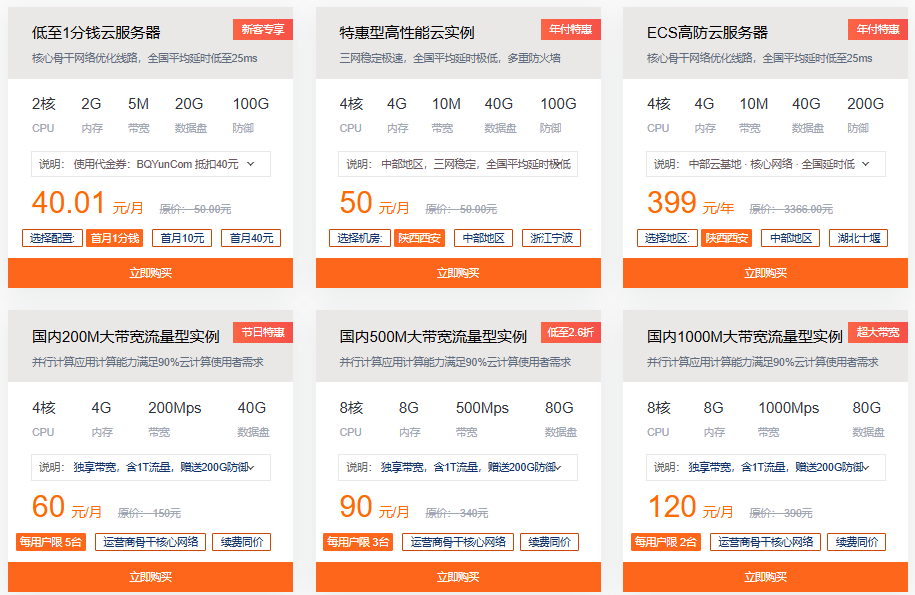Choose the 浙江宁波 region option

point(550,238)
